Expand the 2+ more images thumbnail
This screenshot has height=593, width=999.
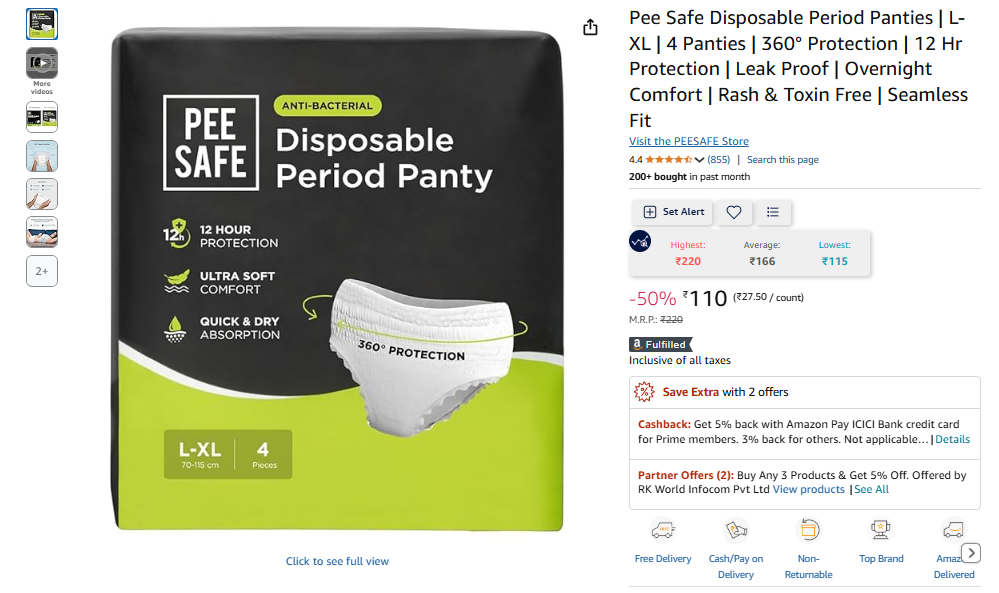41,271
